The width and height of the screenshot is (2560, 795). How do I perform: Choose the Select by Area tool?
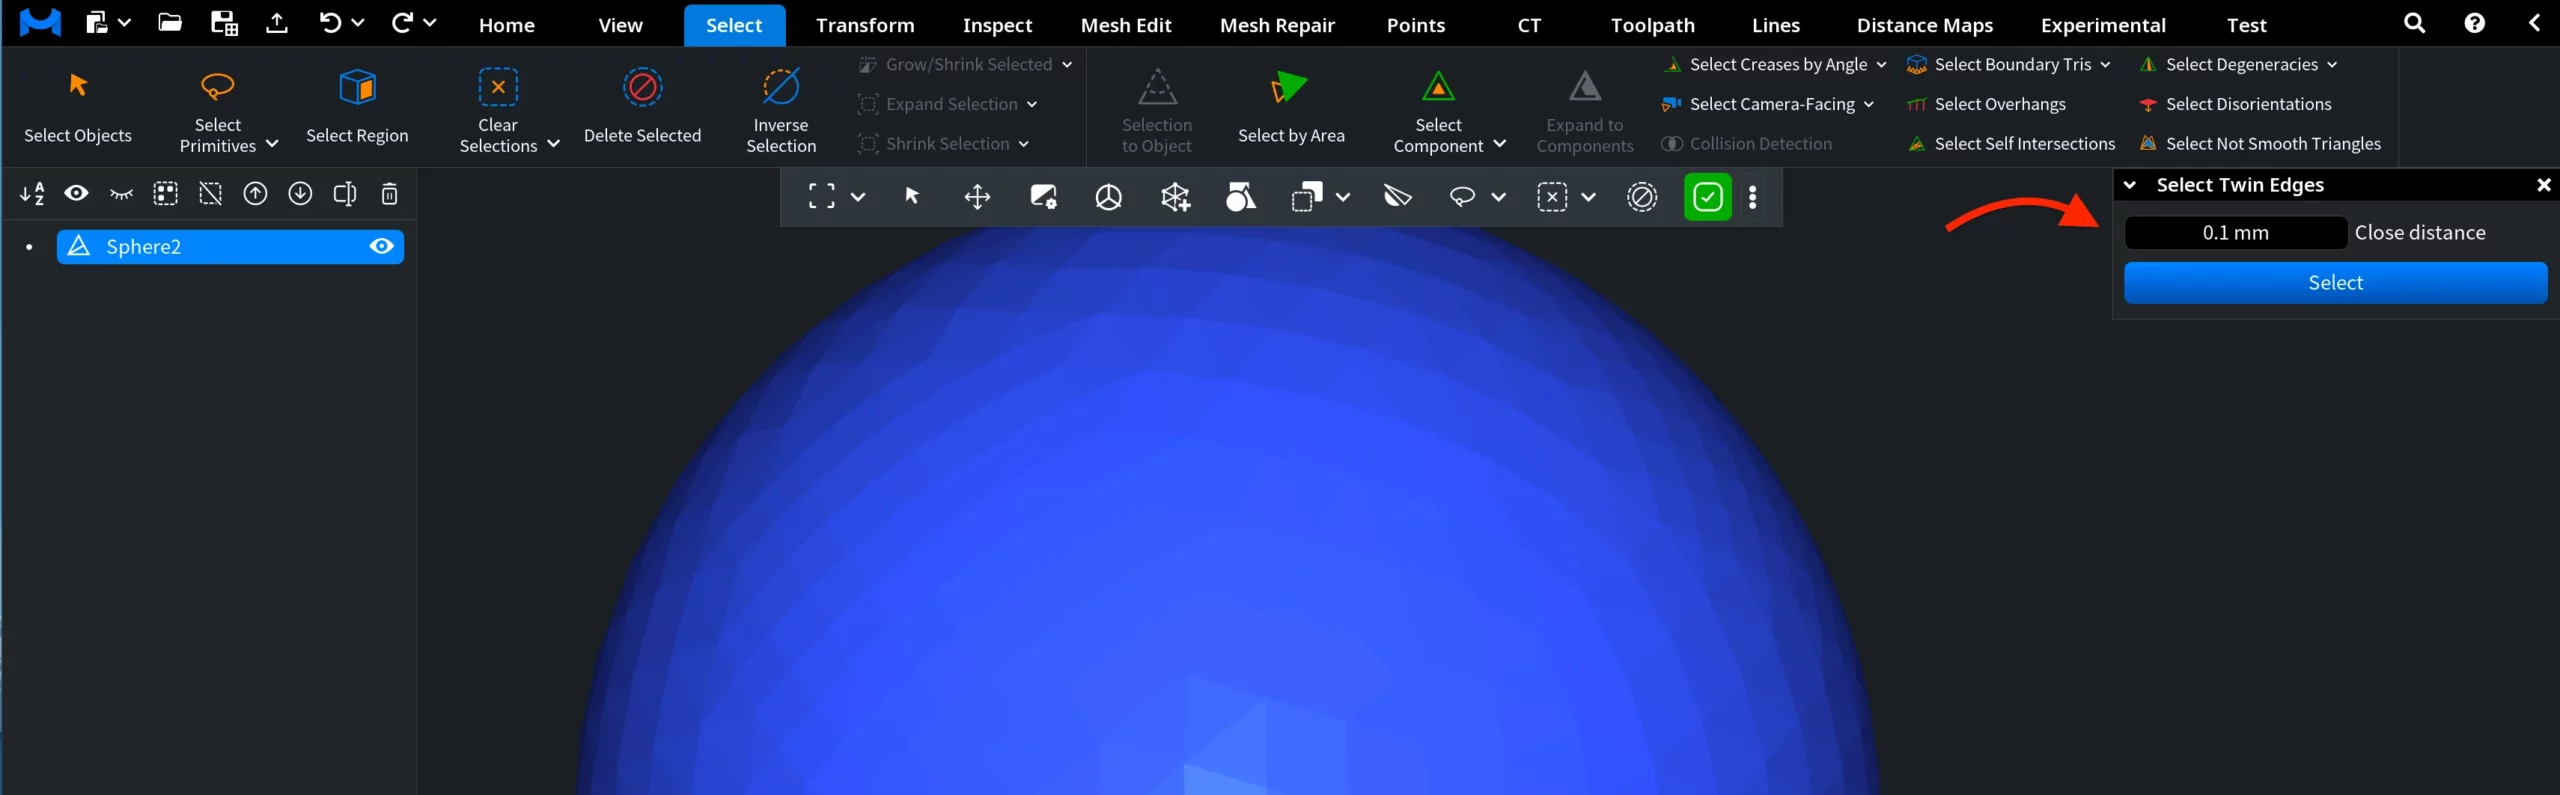1291,106
